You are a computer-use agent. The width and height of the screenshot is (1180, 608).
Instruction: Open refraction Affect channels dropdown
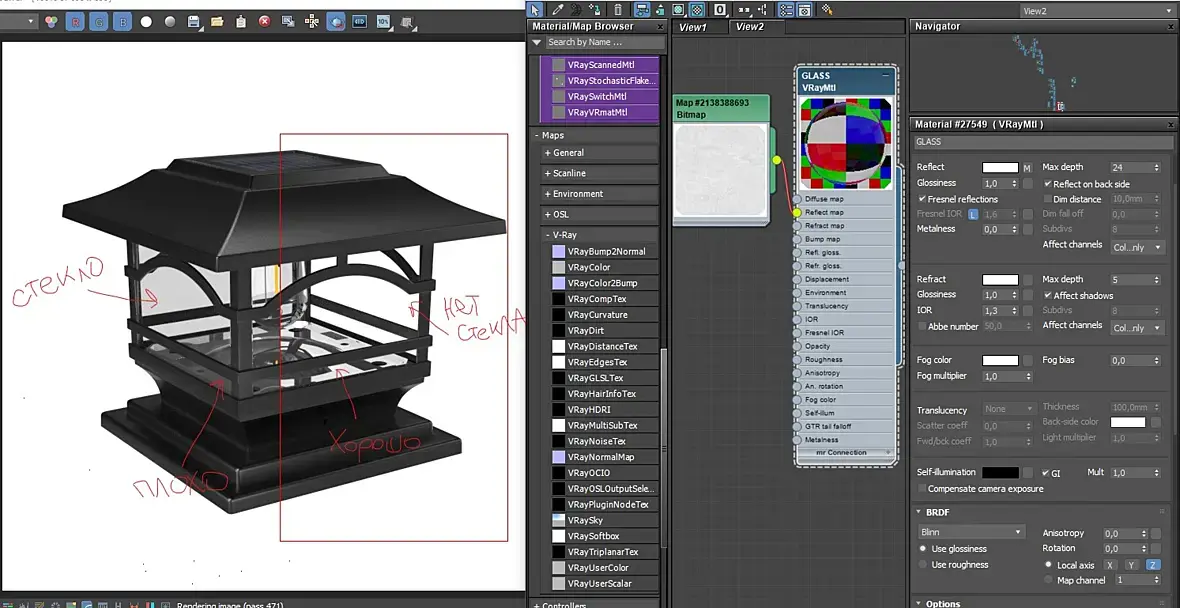click(x=1137, y=328)
